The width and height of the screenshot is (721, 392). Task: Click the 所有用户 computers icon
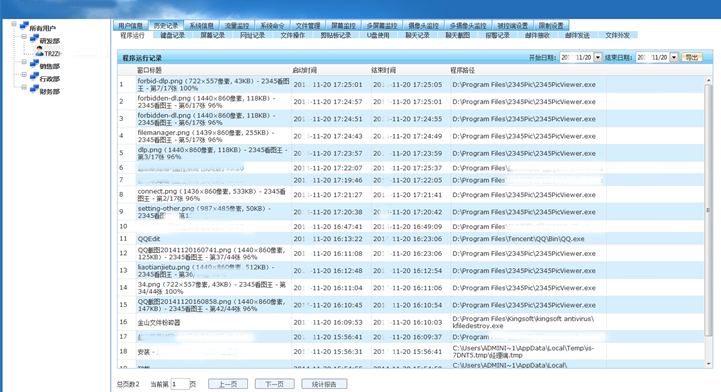tap(24, 26)
